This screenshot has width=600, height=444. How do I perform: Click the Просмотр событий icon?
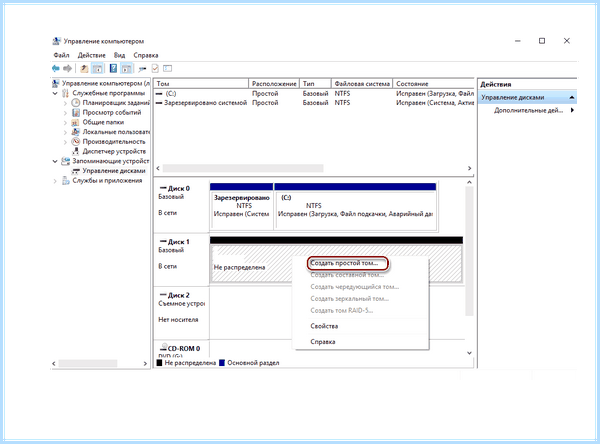tap(76, 113)
